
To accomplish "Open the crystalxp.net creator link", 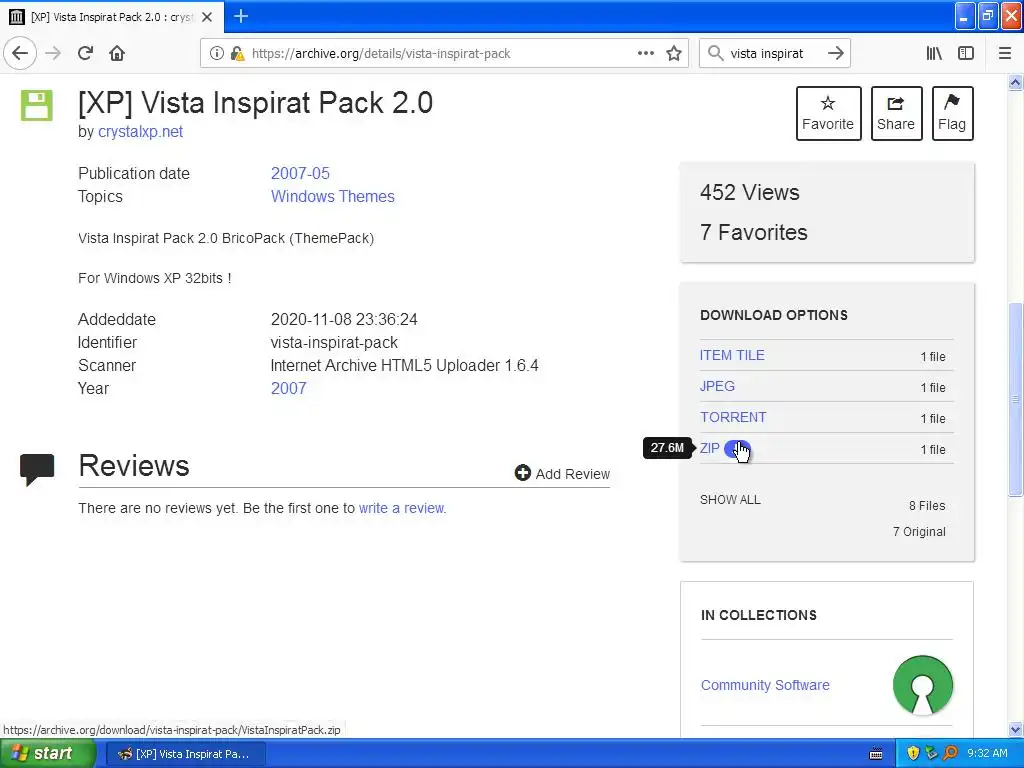I will 140,132.
